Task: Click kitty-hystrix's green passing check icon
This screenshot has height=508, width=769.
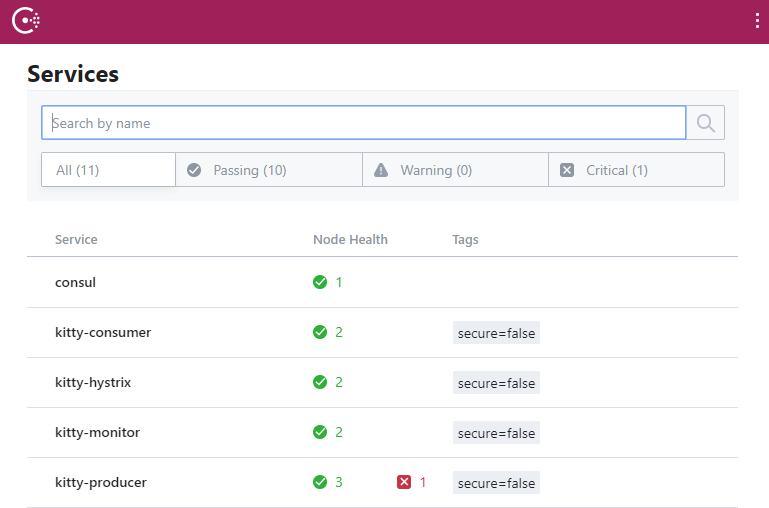Action: [x=320, y=382]
